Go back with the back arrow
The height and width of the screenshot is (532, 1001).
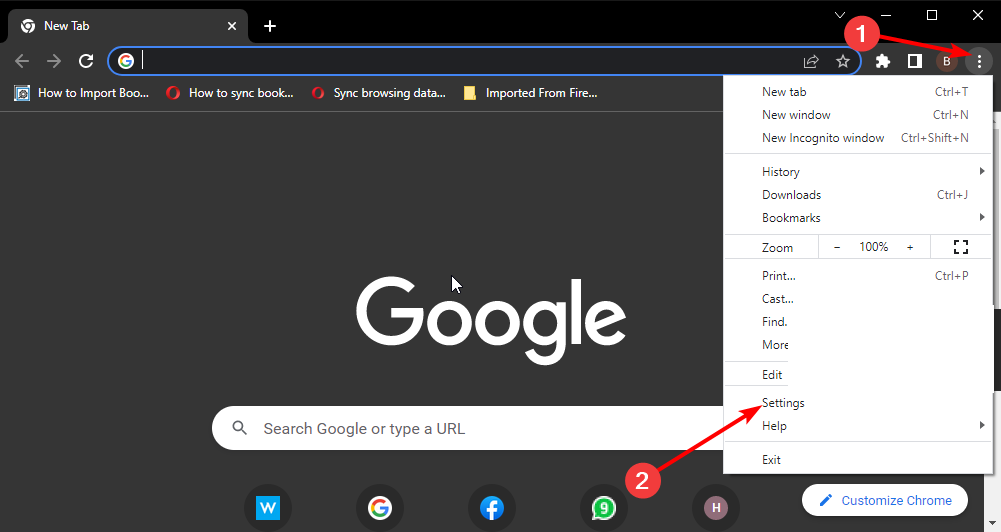coord(22,61)
